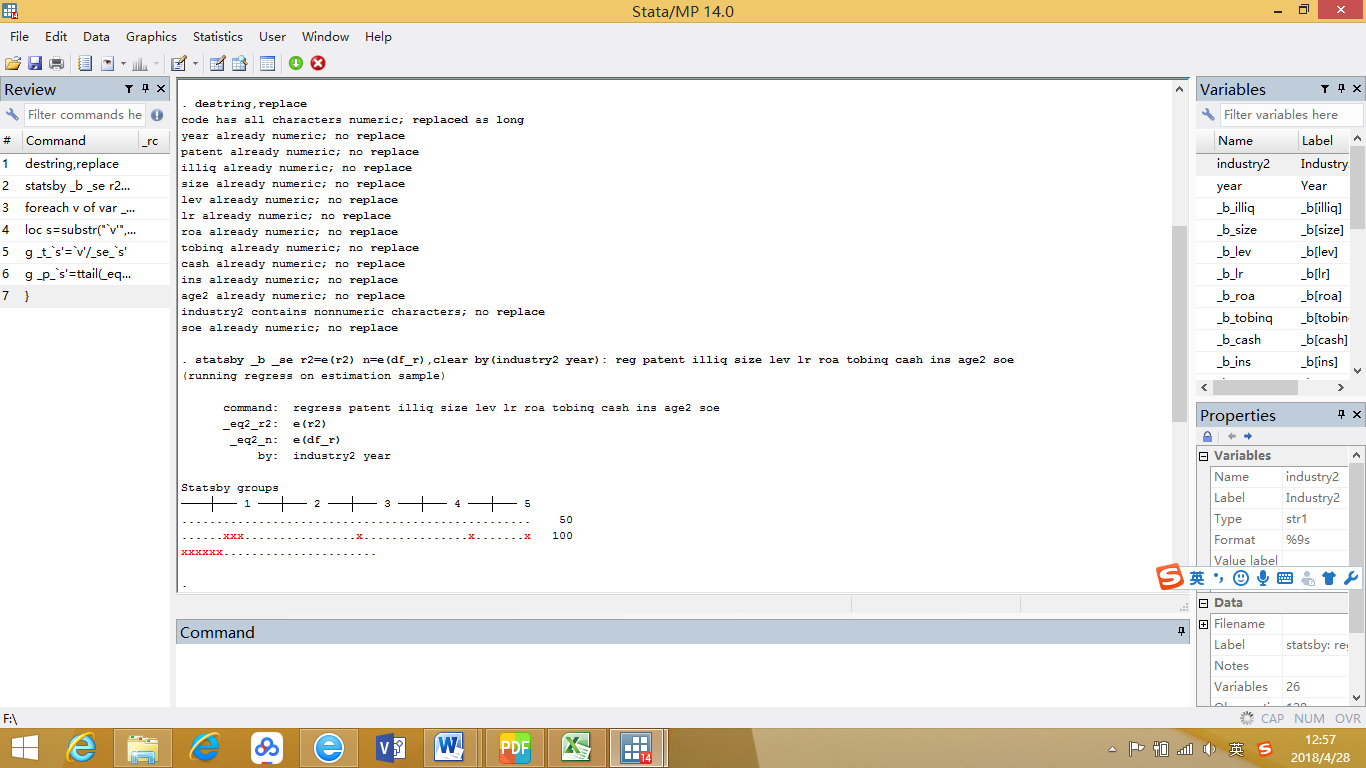Click the Variables panel filter funnel icon
Image resolution: width=1366 pixels, height=768 pixels.
click(1325, 89)
